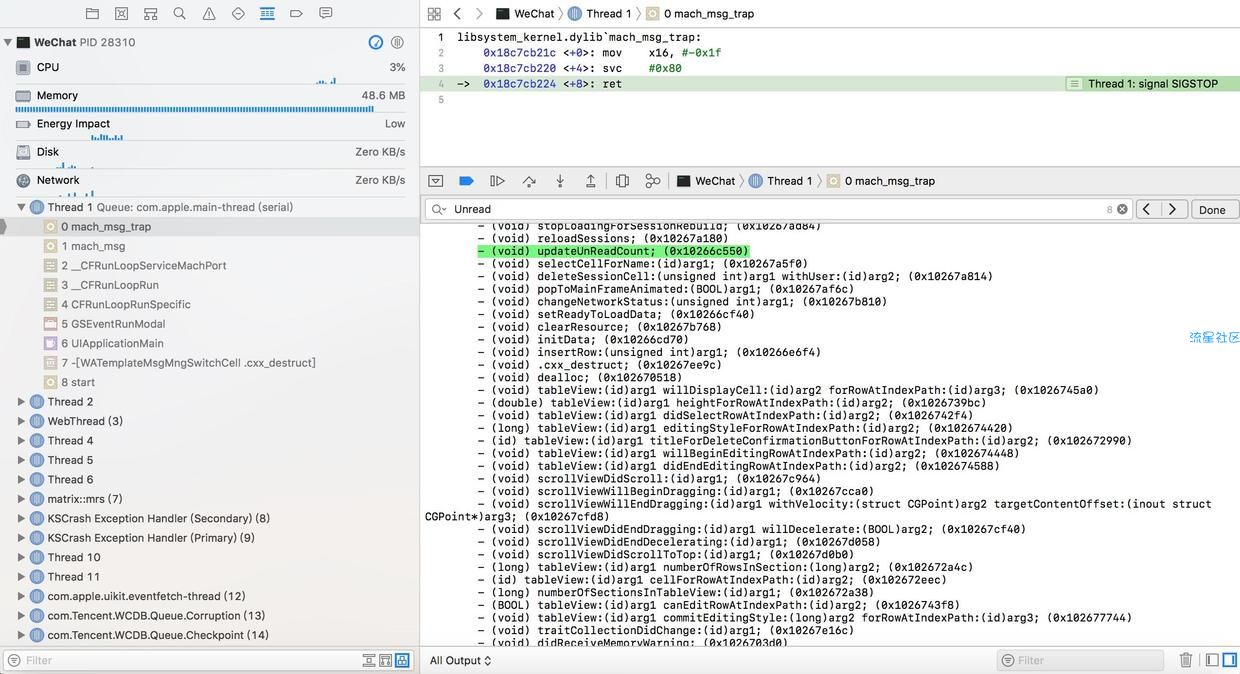Go to next search match
The height and width of the screenshot is (674, 1240).
[x=1174, y=209]
